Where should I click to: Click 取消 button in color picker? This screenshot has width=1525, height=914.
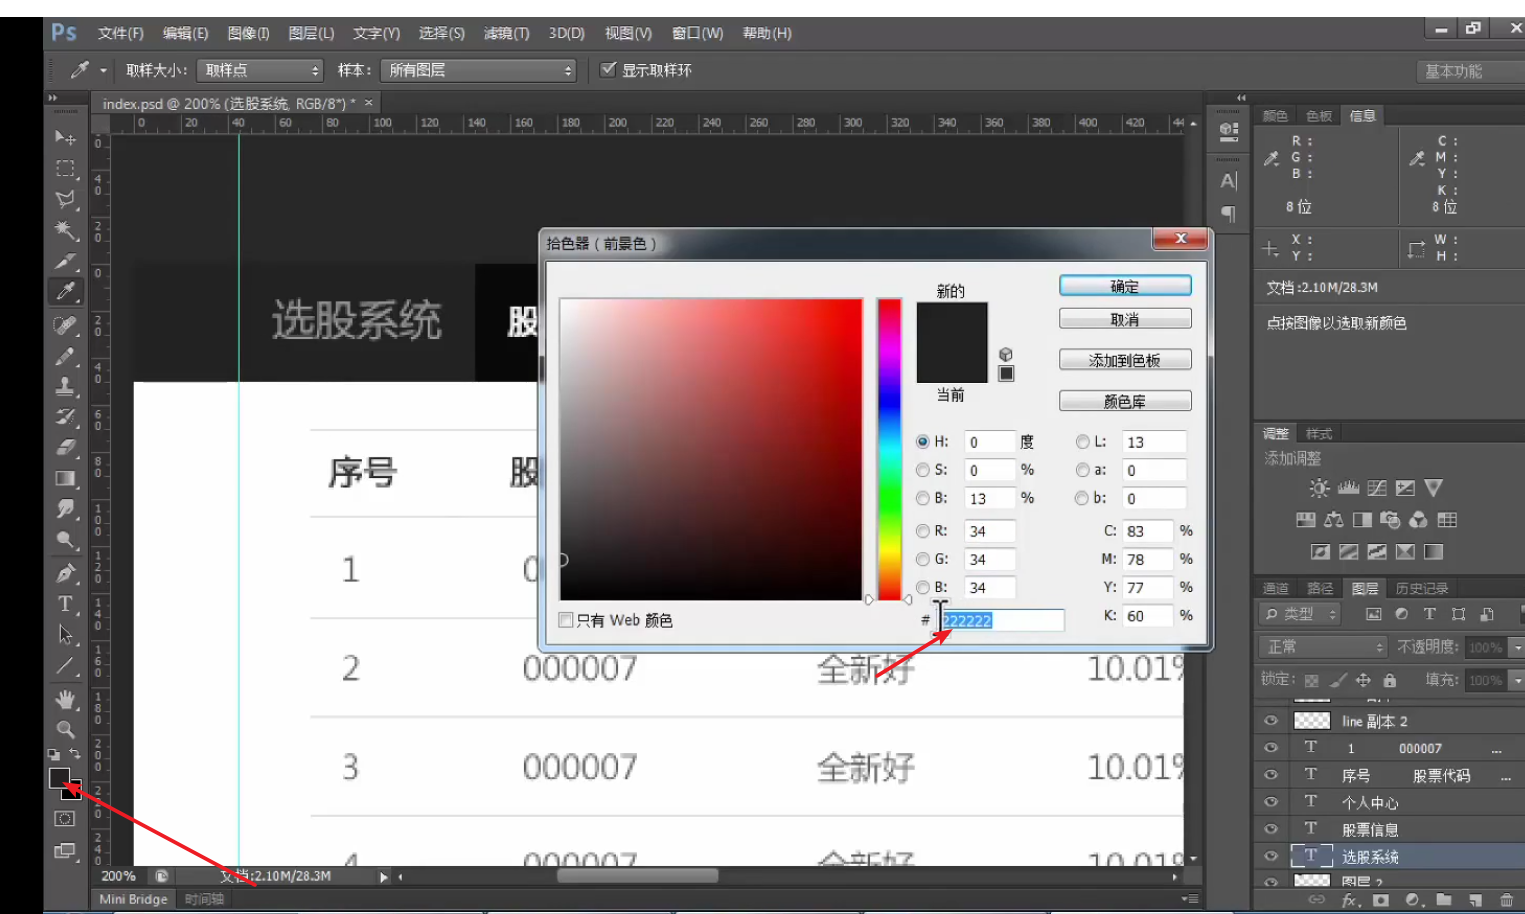pyautogui.click(x=1125, y=319)
